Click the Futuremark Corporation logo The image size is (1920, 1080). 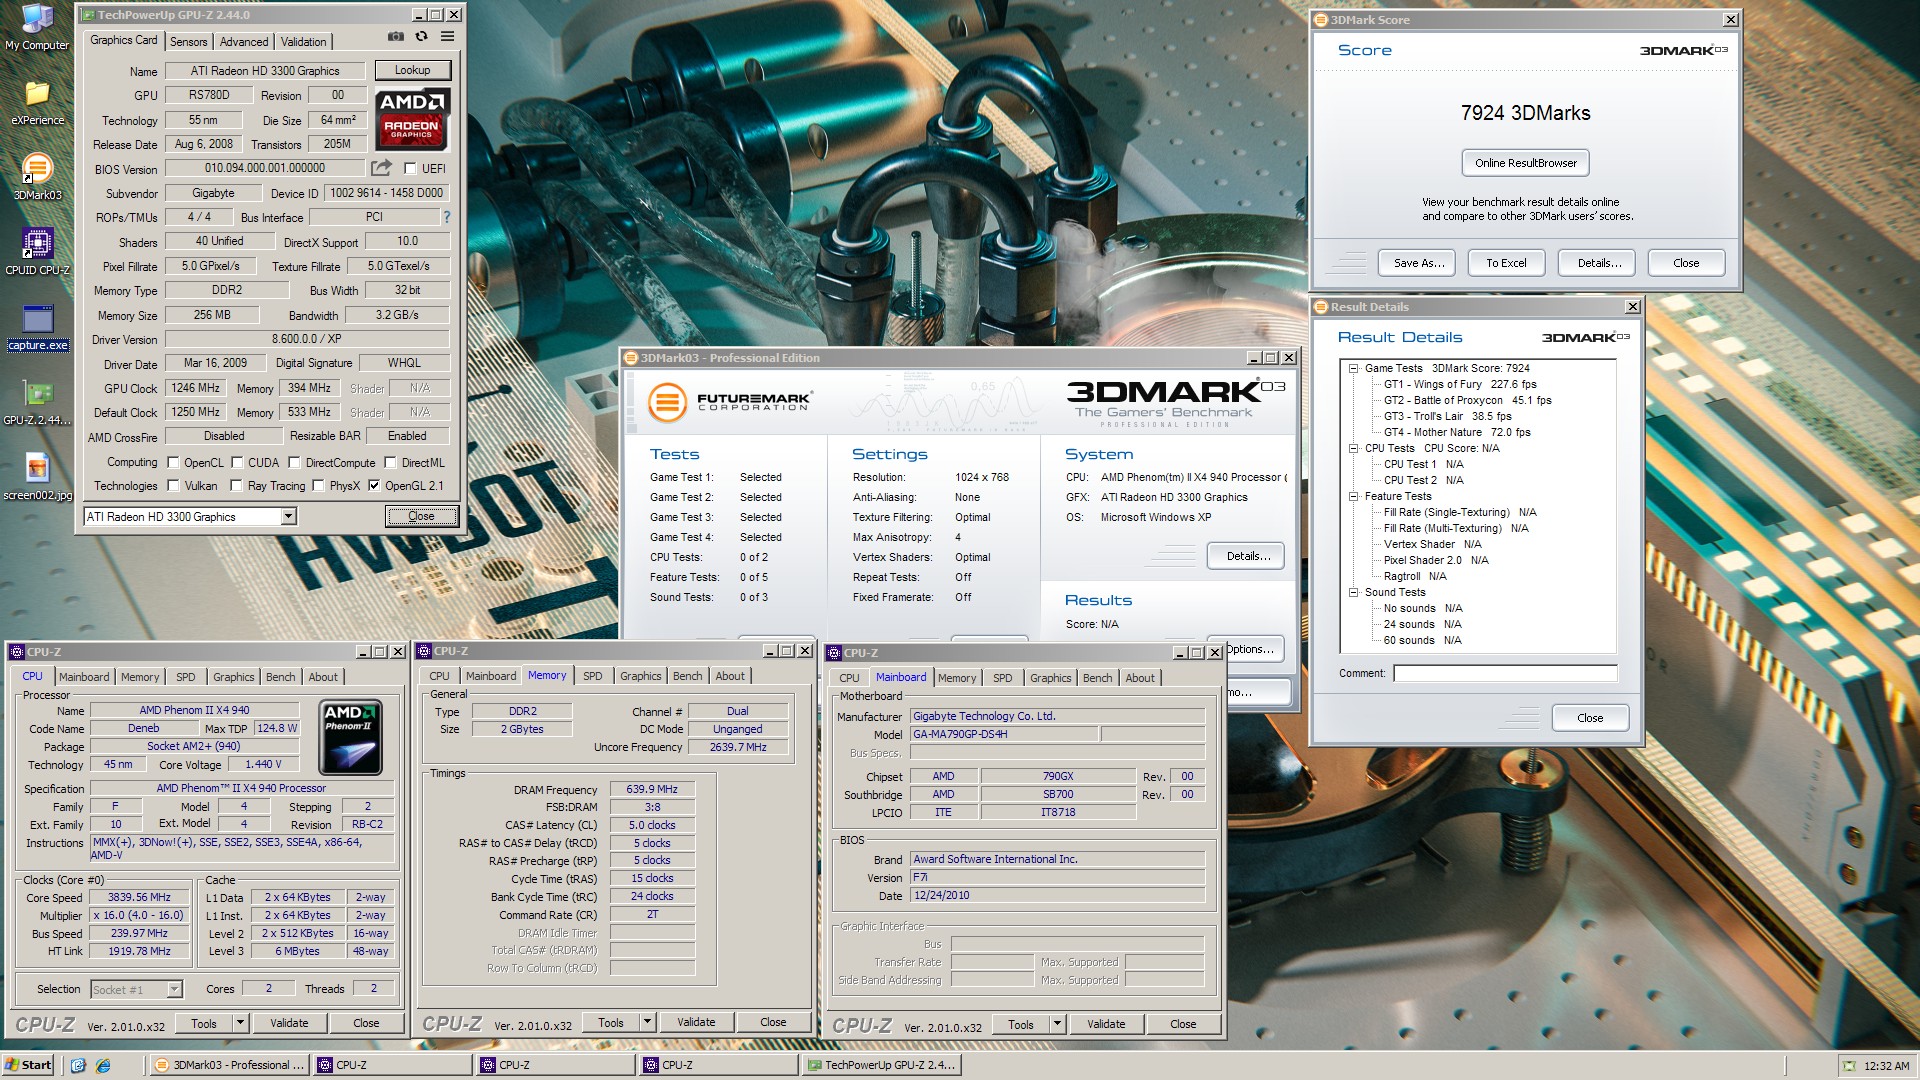click(730, 403)
